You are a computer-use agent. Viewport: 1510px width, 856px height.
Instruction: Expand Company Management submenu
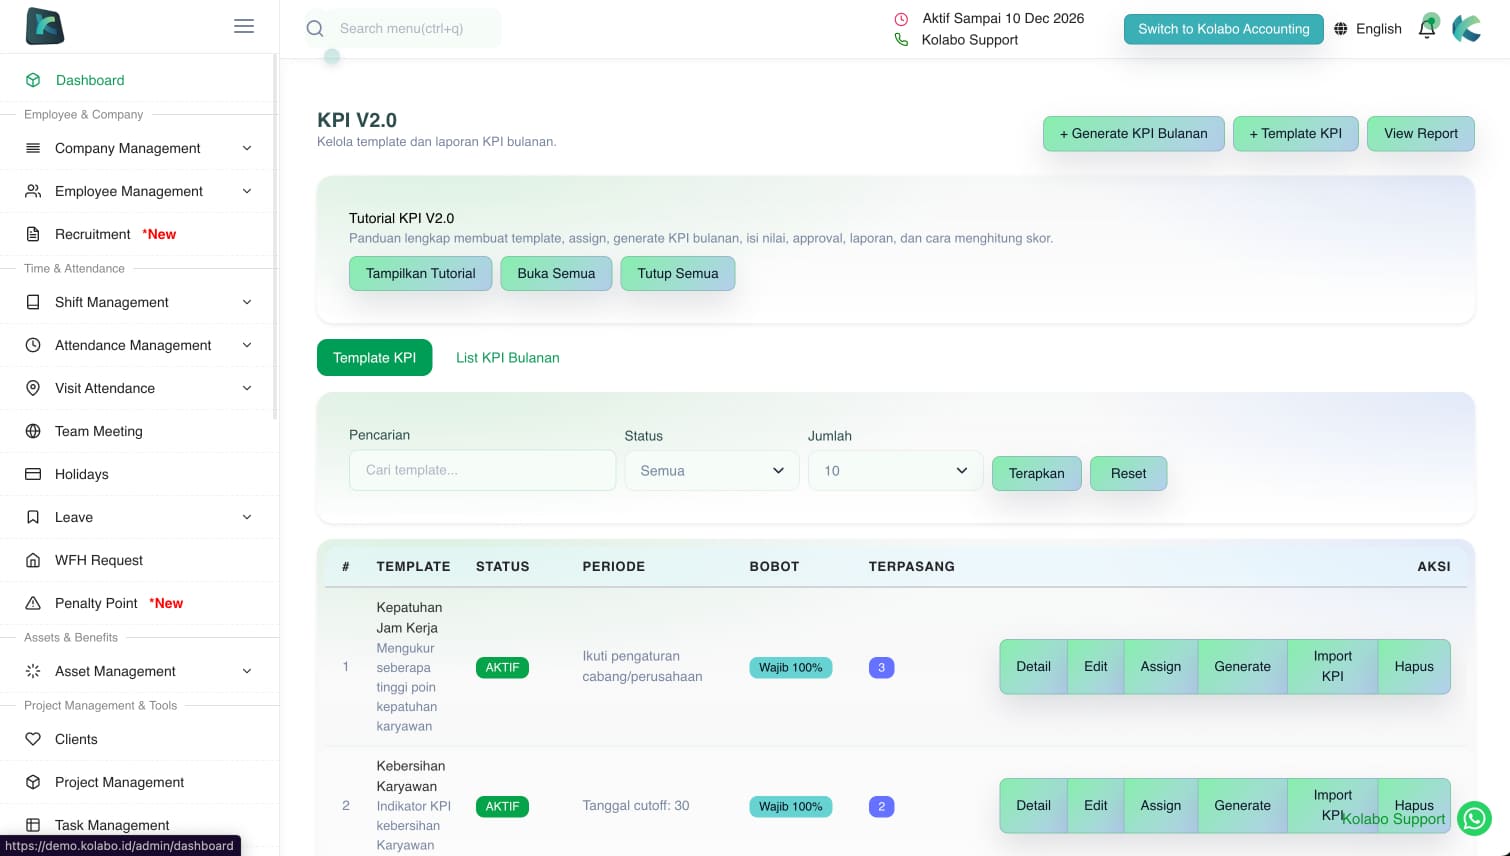[x=247, y=148]
